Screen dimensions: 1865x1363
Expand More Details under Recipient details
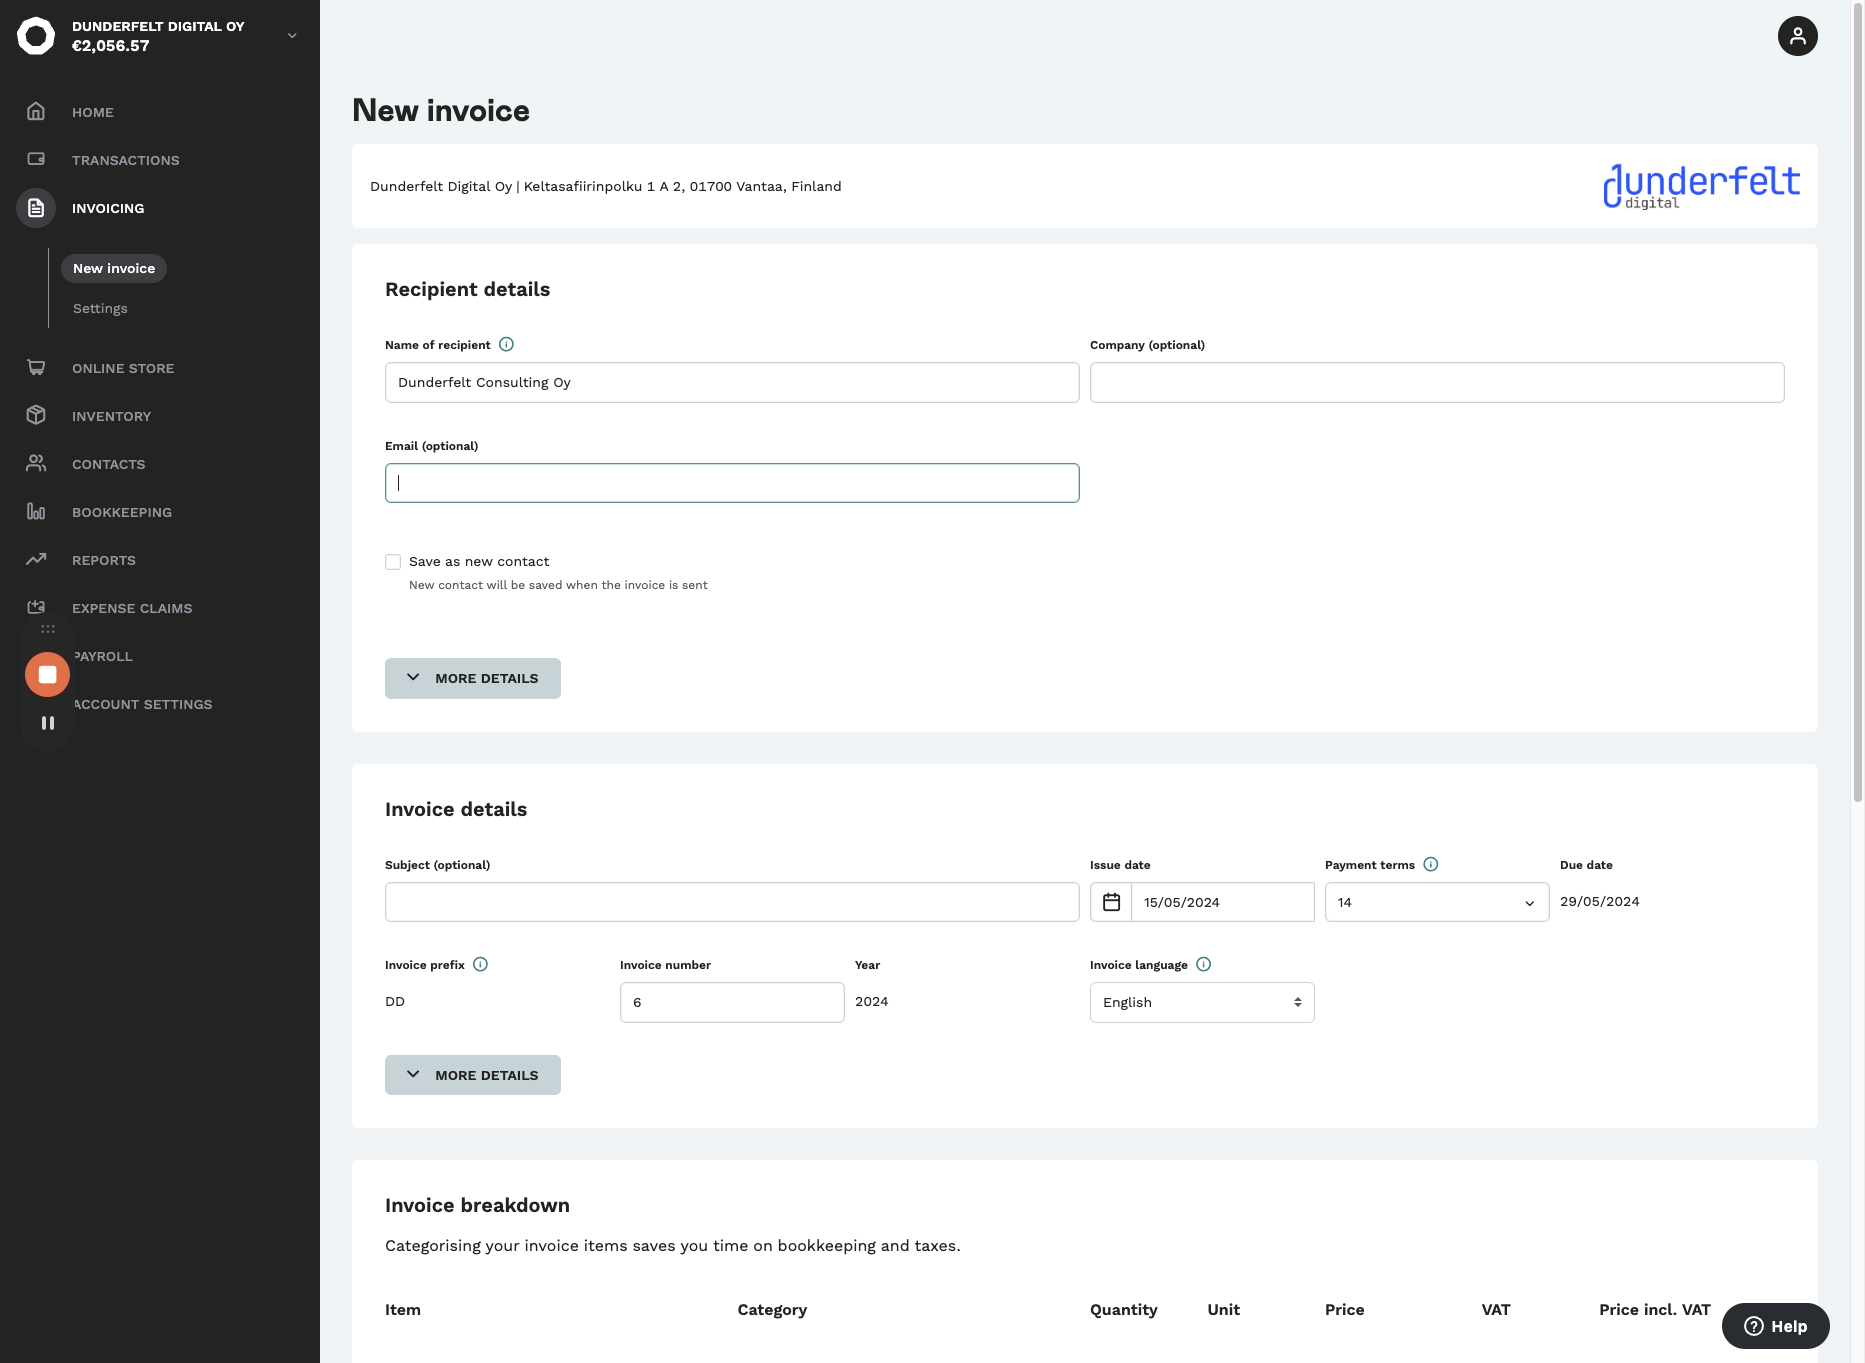point(472,678)
